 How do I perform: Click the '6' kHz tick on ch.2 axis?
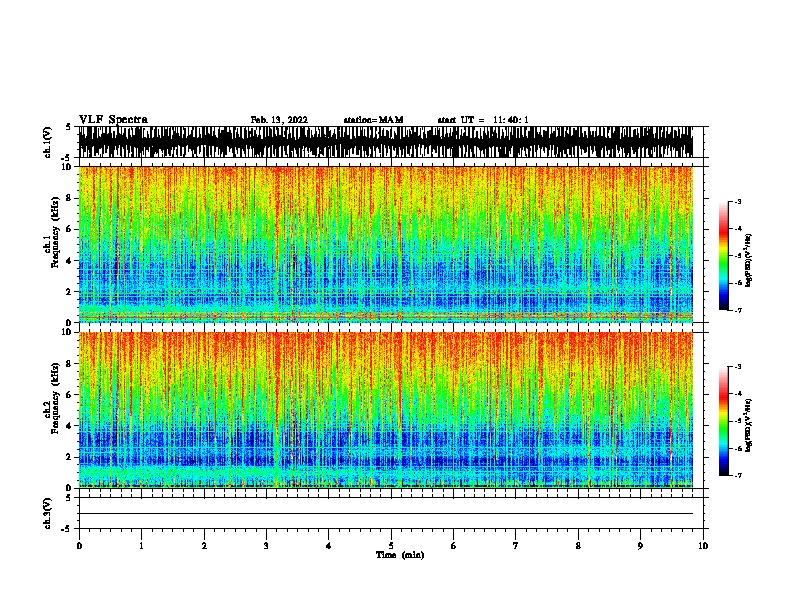70,394
